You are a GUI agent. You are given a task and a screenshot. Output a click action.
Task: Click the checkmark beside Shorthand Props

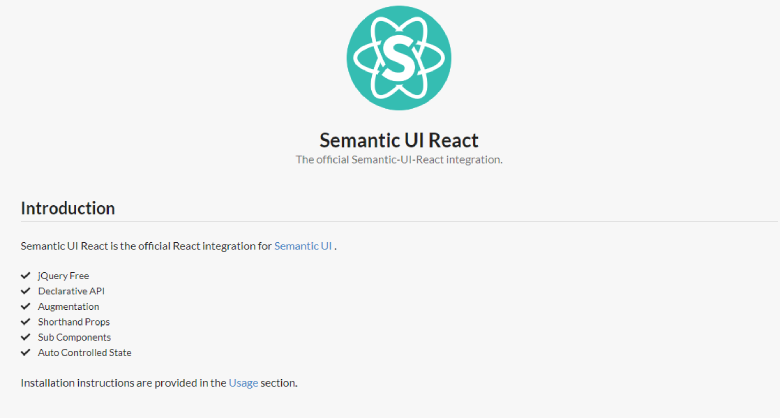[x=26, y=321]
